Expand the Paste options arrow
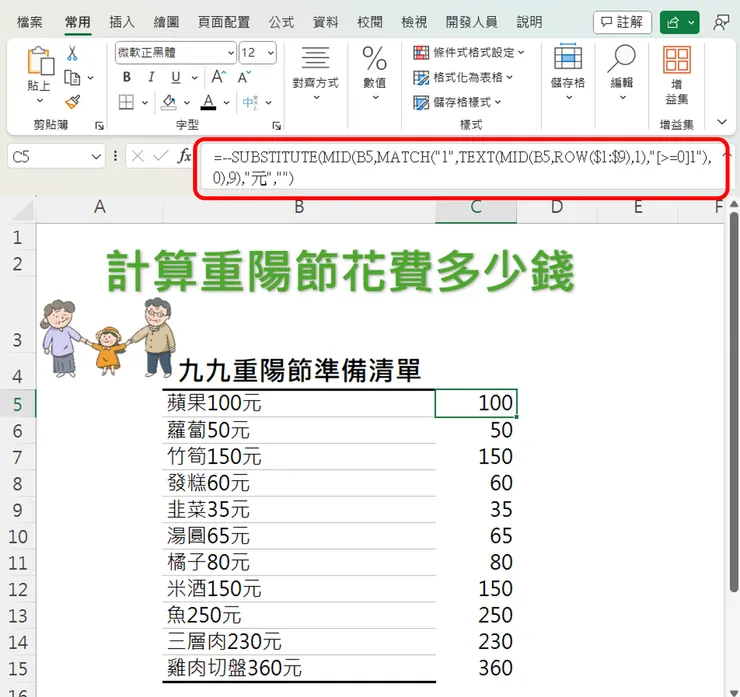This screenshot has height=697, width=740. coord(40,101)
